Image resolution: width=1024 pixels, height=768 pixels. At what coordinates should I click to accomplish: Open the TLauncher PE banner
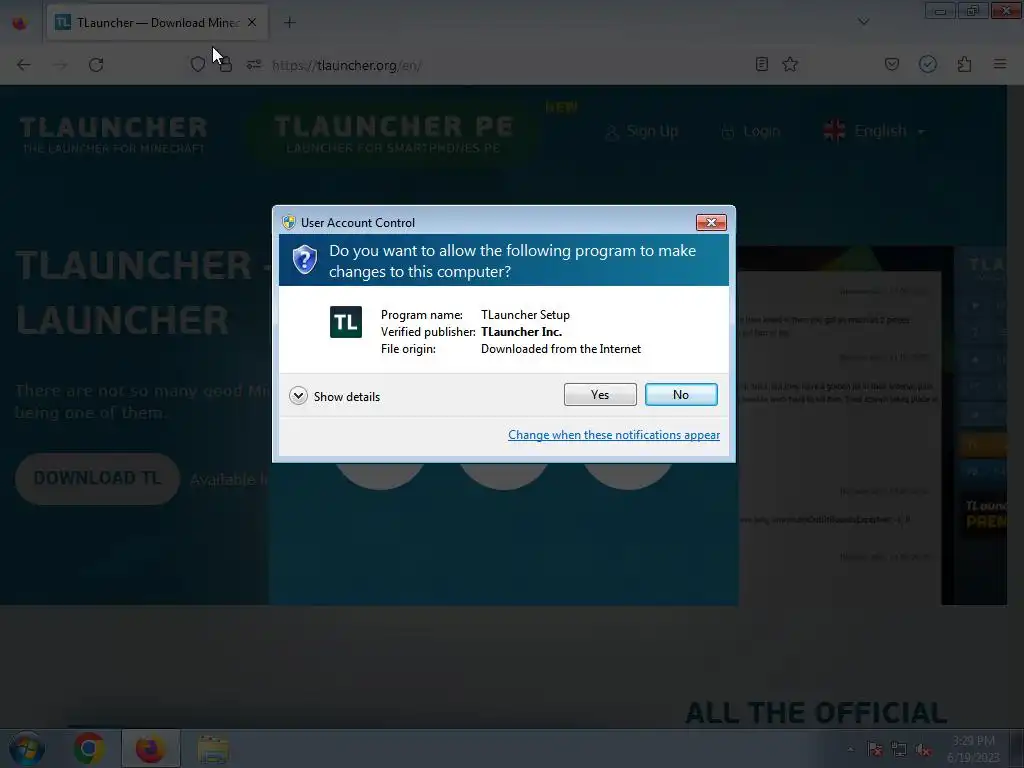point(393,134)
